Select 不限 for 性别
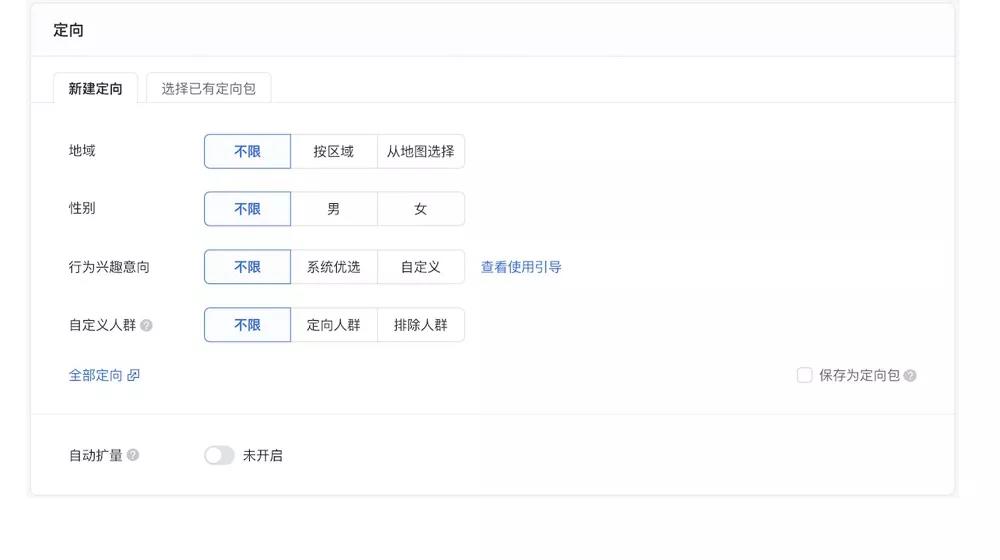 point(247,209)
